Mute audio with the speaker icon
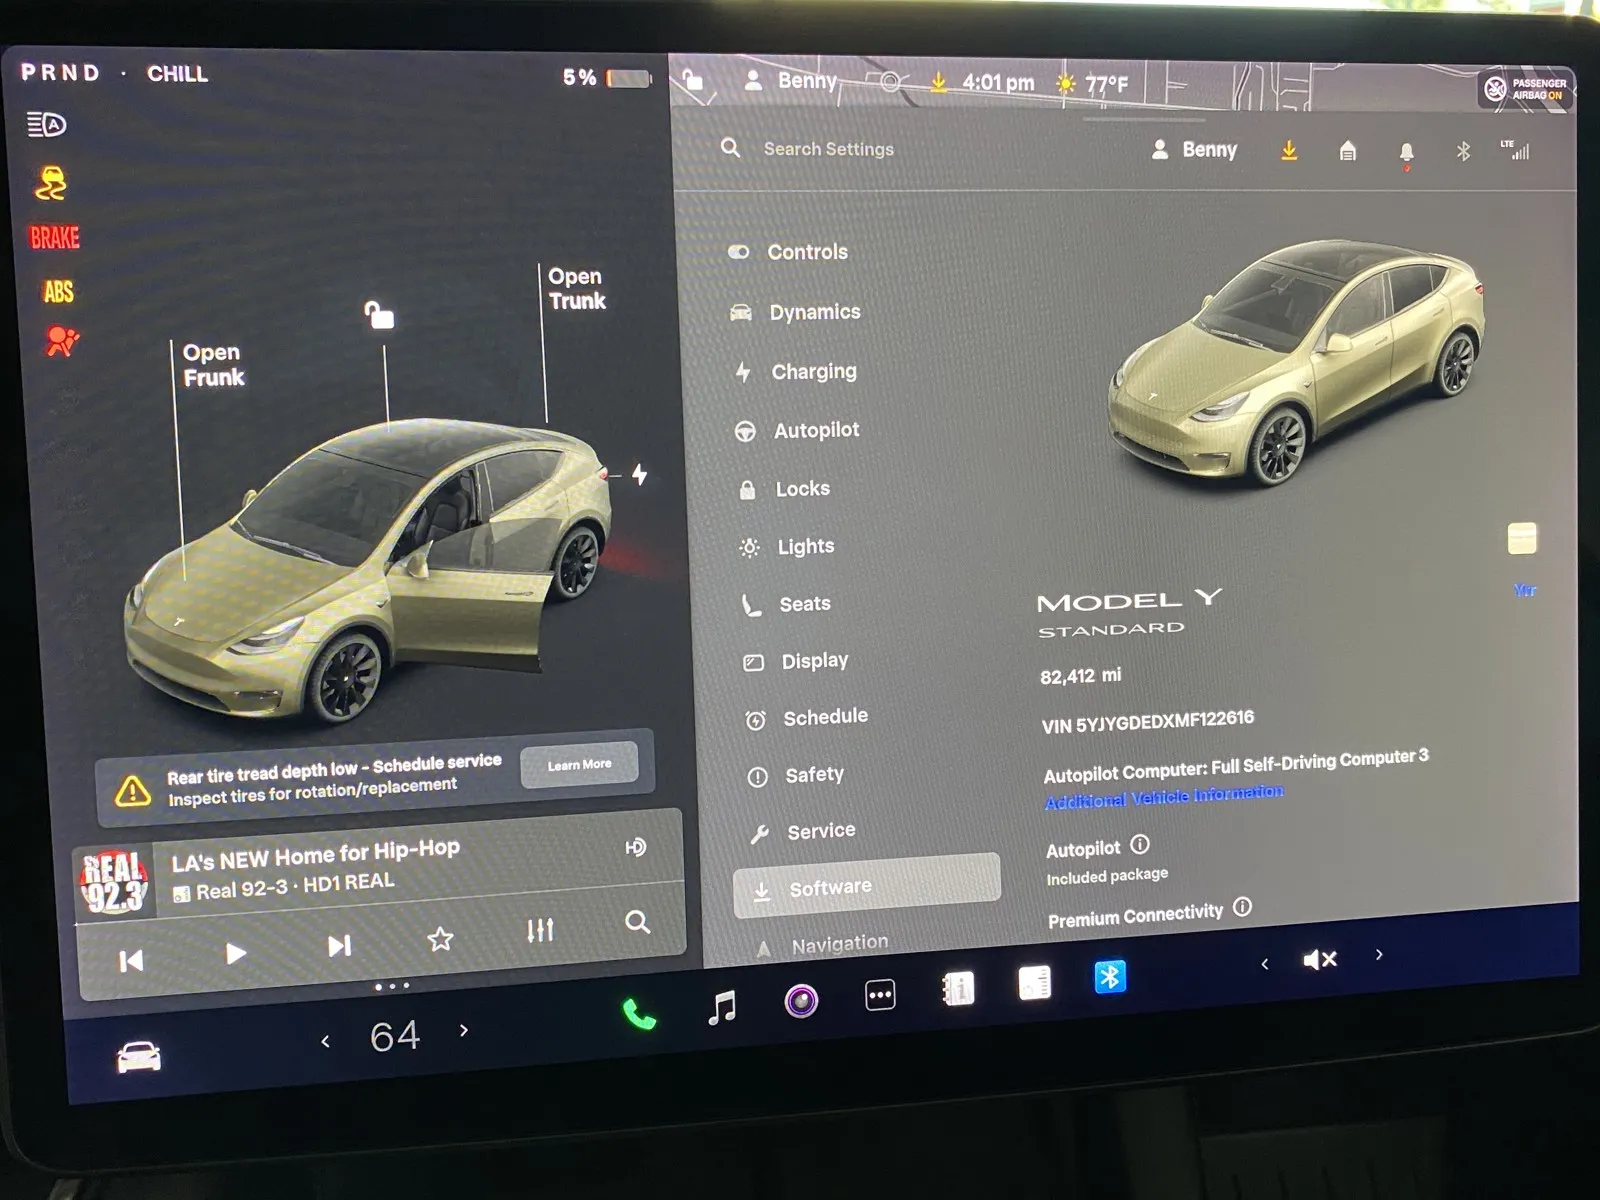This screenshot has height=1200, width=1600. [x=1318, y=958]
